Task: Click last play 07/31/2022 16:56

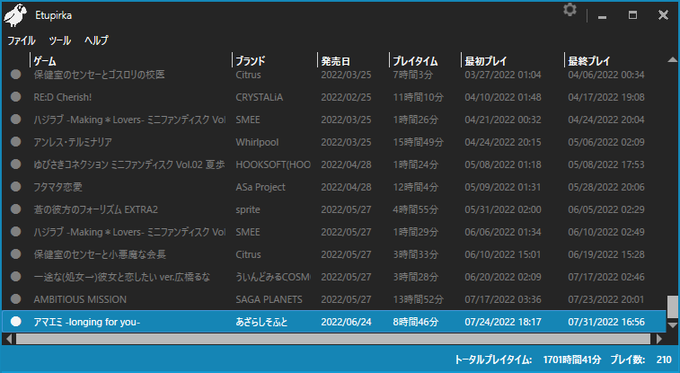Action: coord(606,322)
